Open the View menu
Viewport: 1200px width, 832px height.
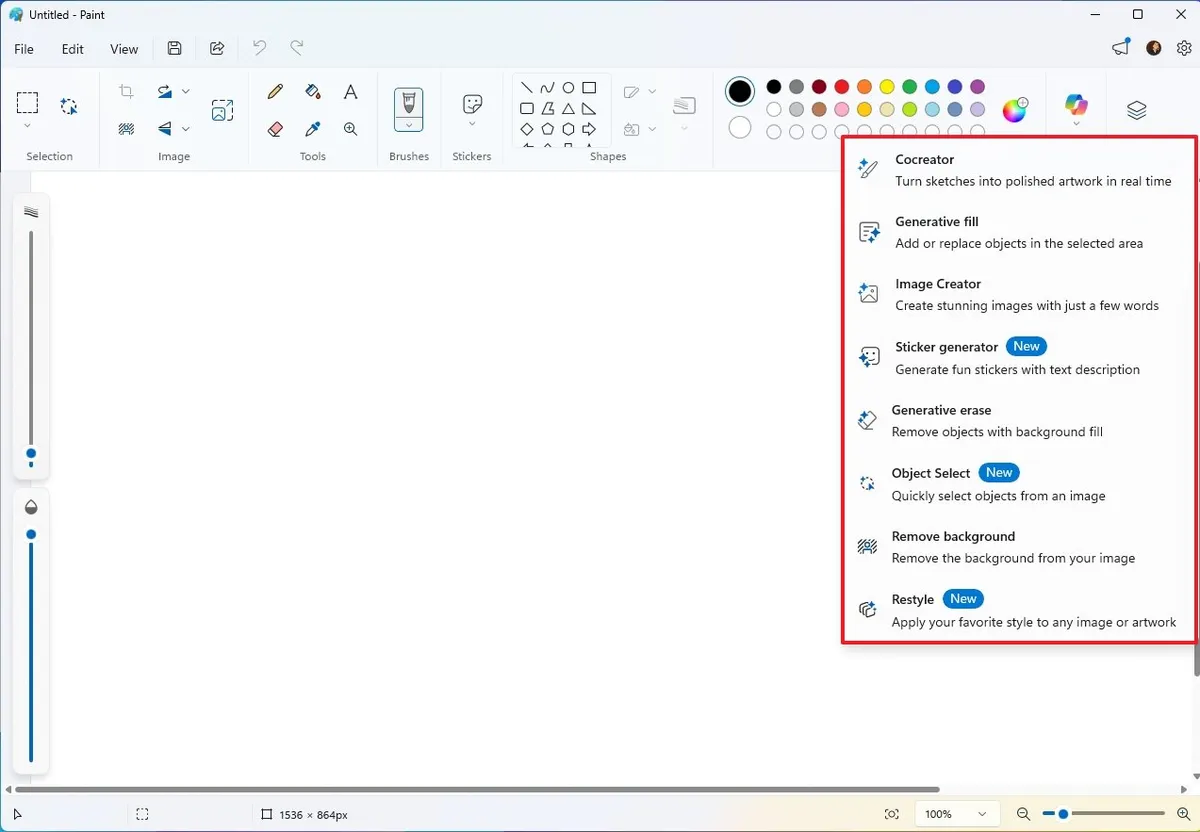tap(124, 48)
